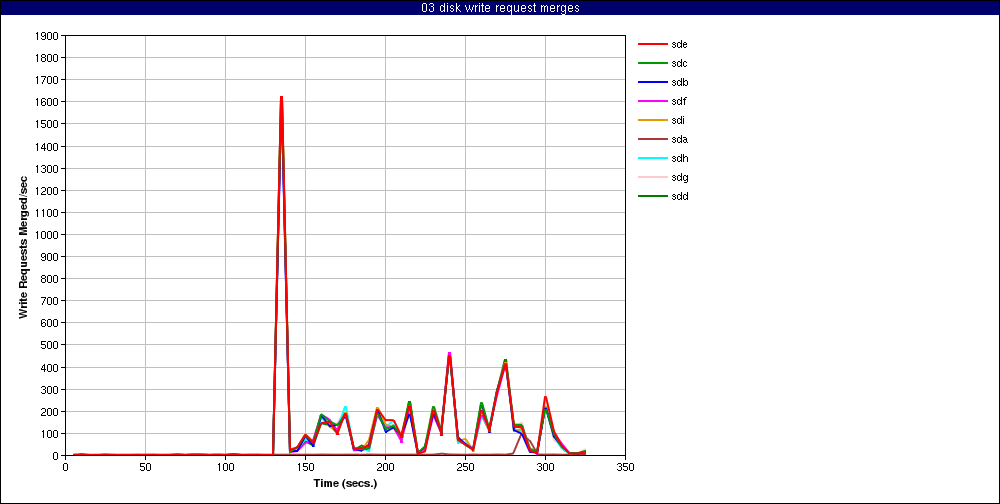Click the cyan sdh peak at 175 seconds
The image size is (1000, 504).
(345, 407)
